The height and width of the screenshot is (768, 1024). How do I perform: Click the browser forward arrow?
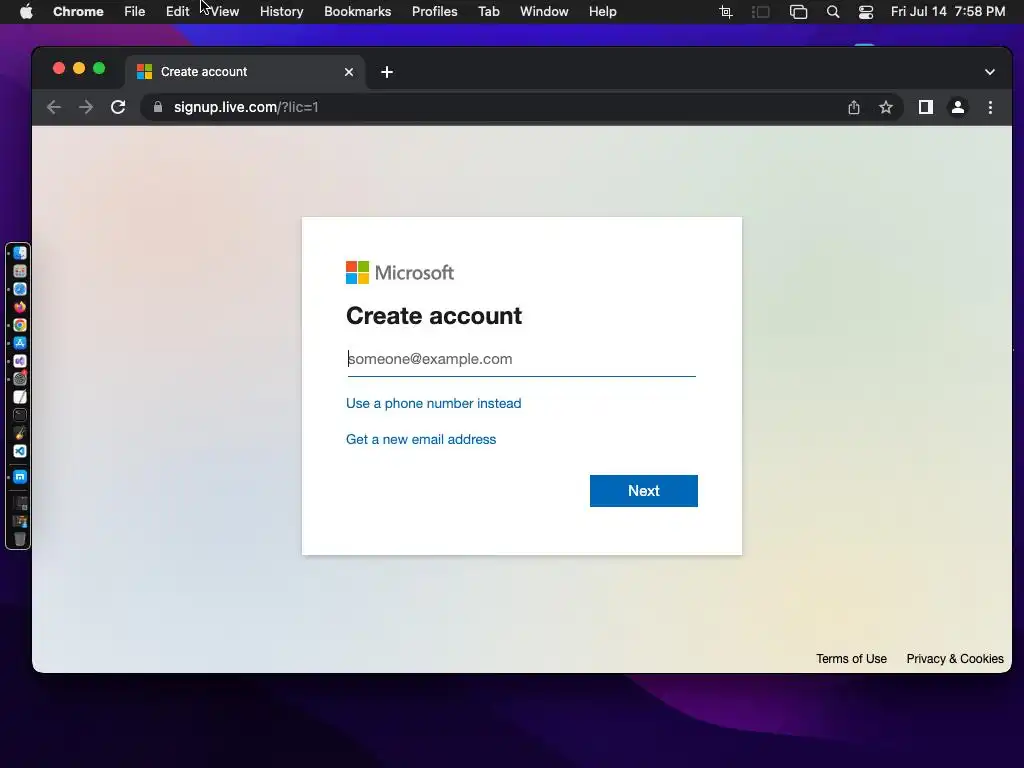(86, 107)
